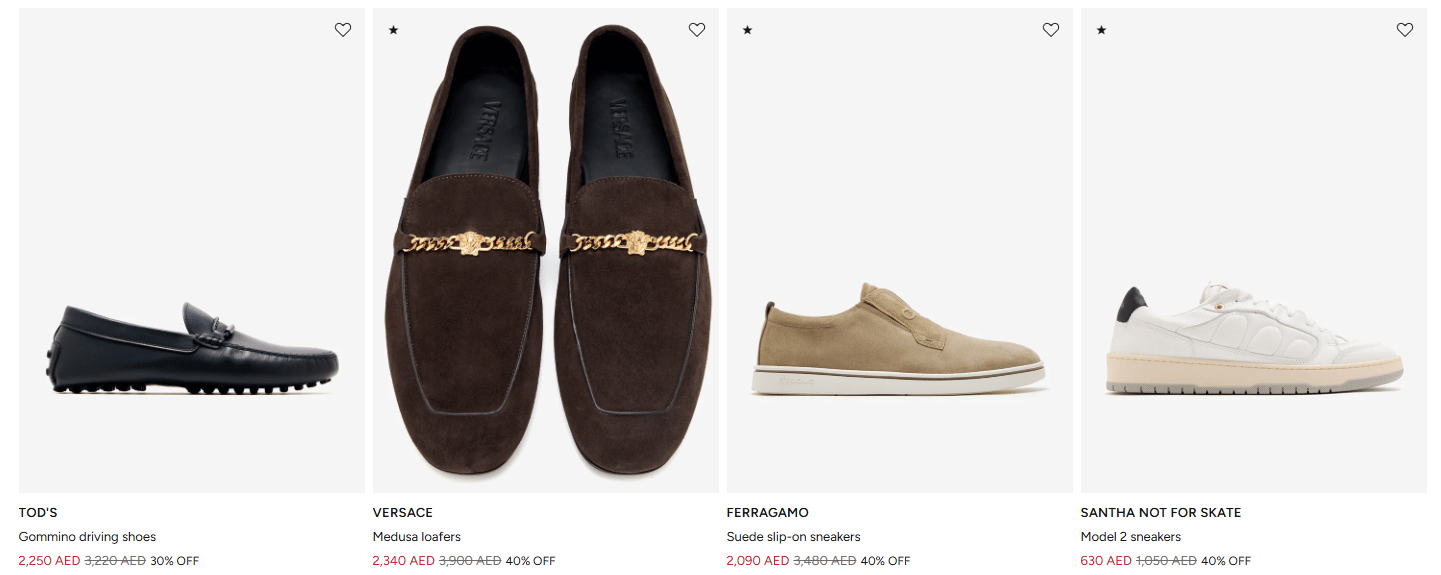Click star badge on Santha sneakers card
The height and width of the screenshot is (575, 1441).
pos(1101,30)
